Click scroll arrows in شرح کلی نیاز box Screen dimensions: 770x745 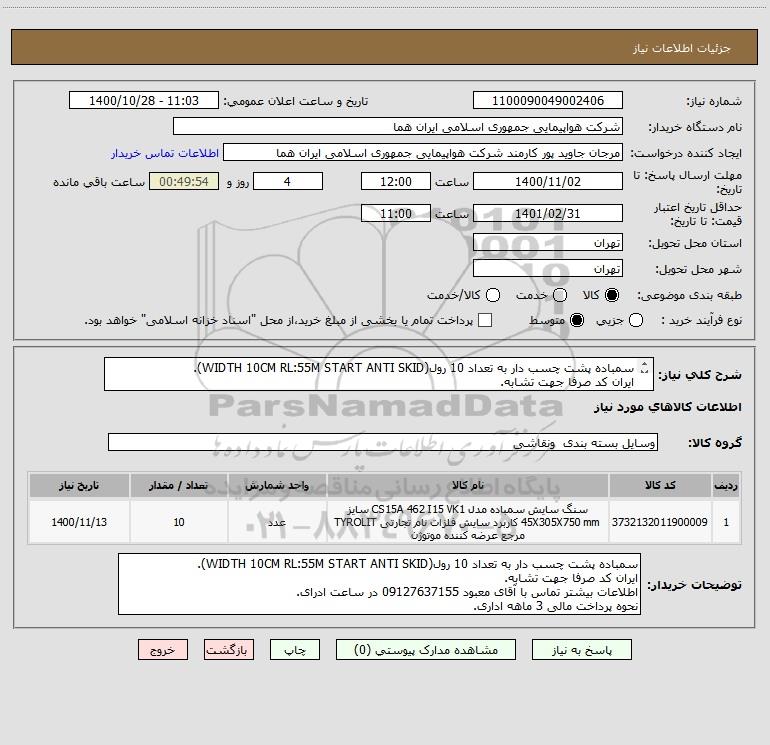click(x=645, y=368)
